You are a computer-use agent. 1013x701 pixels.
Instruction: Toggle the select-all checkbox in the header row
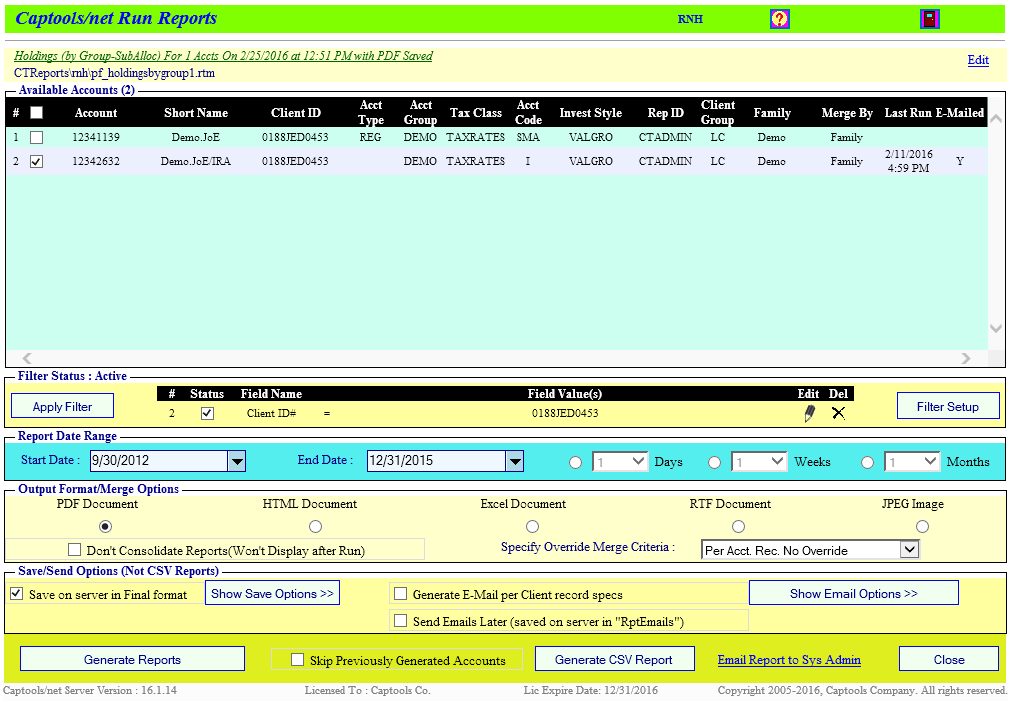click(x=37, y=112)
